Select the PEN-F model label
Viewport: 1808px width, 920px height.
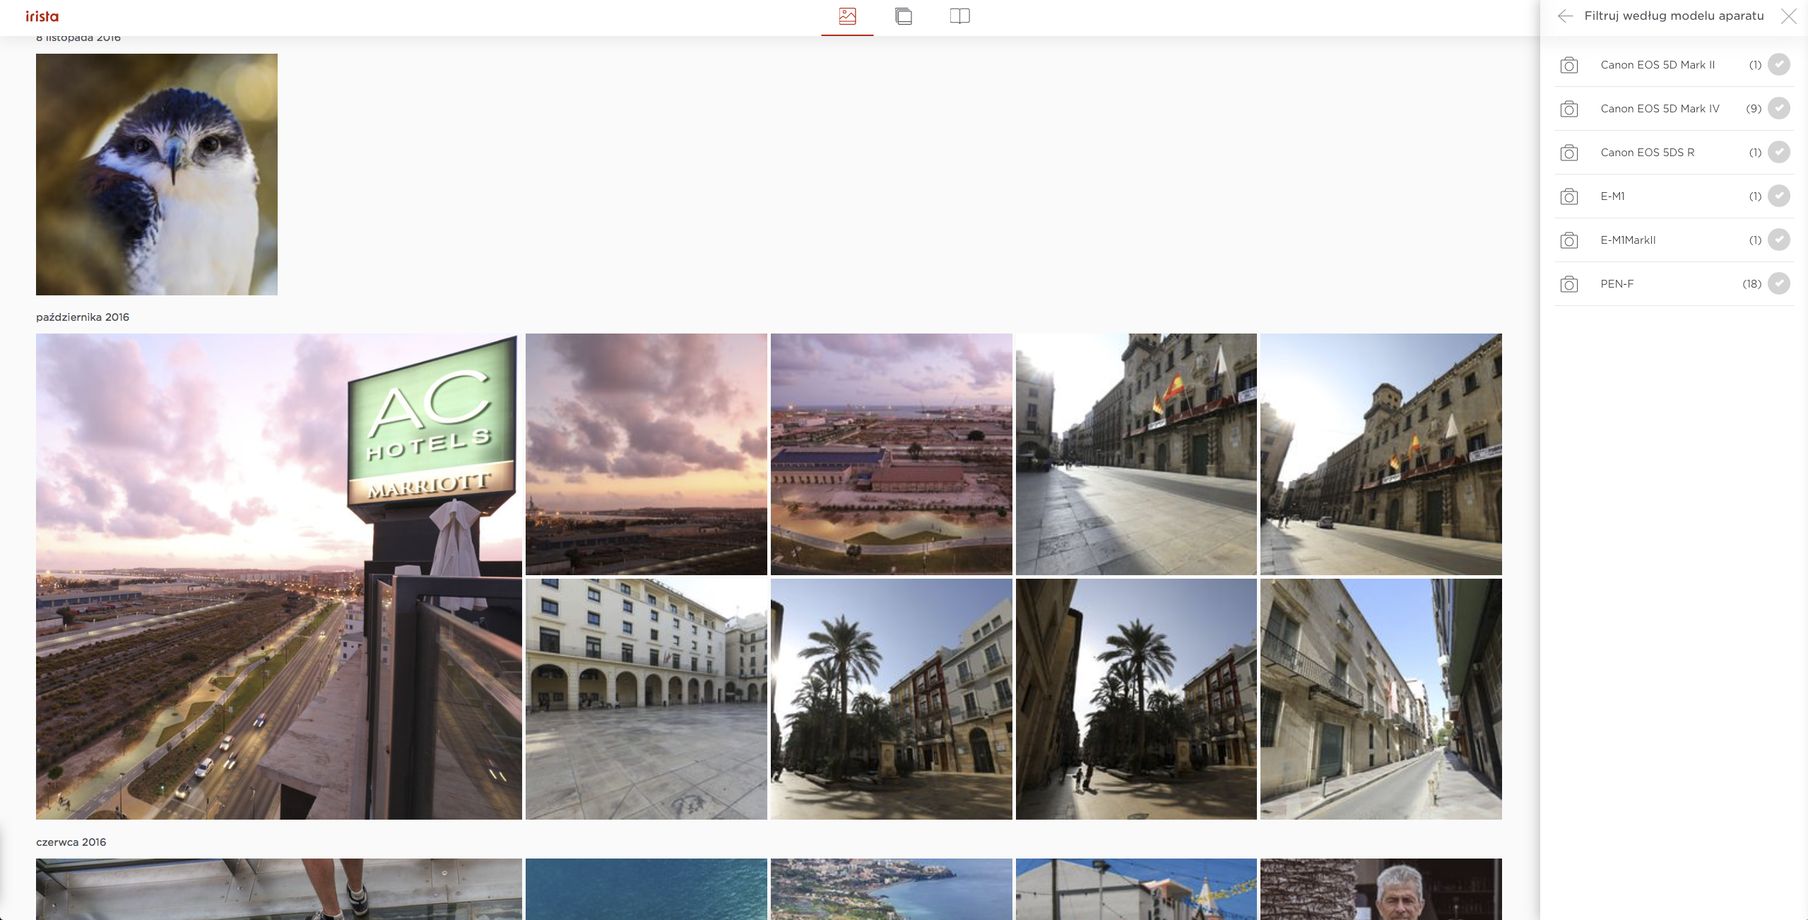click(1616, 285)
